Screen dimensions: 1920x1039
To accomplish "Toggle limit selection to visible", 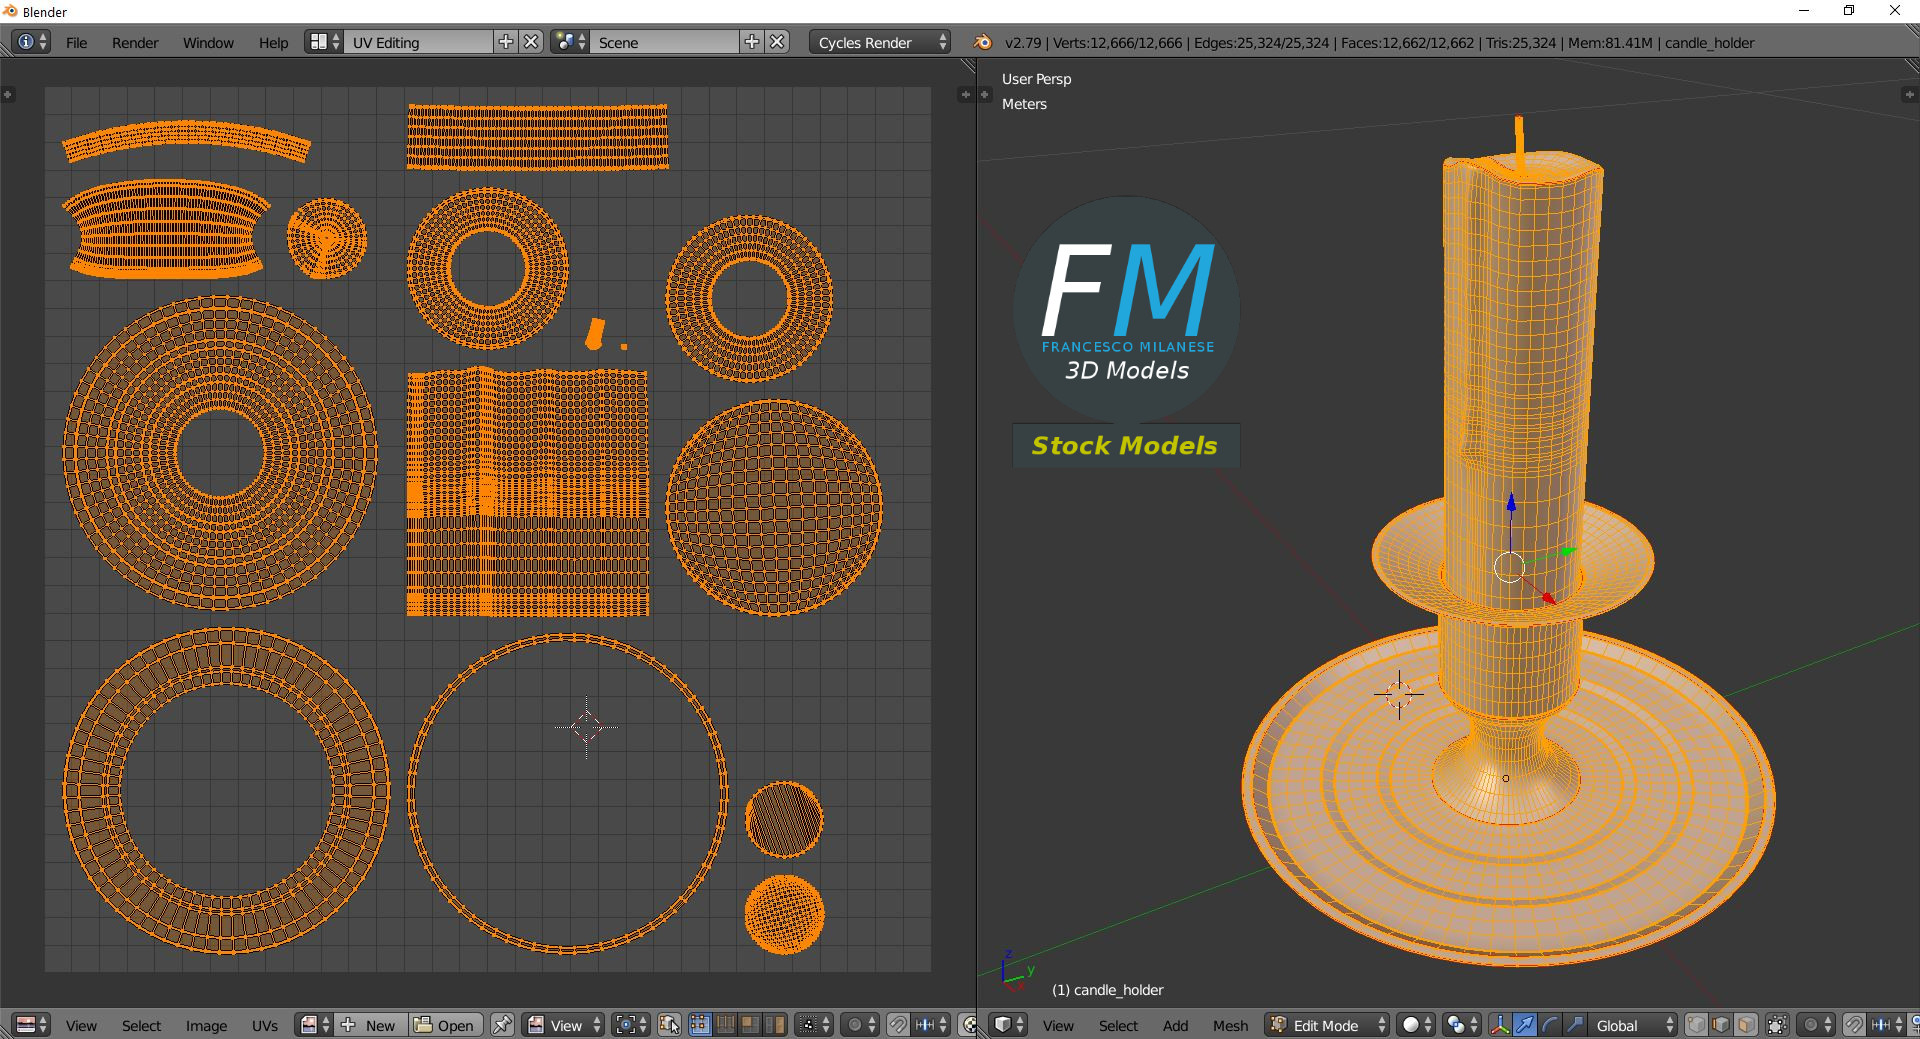I will coord(1777,1025).
